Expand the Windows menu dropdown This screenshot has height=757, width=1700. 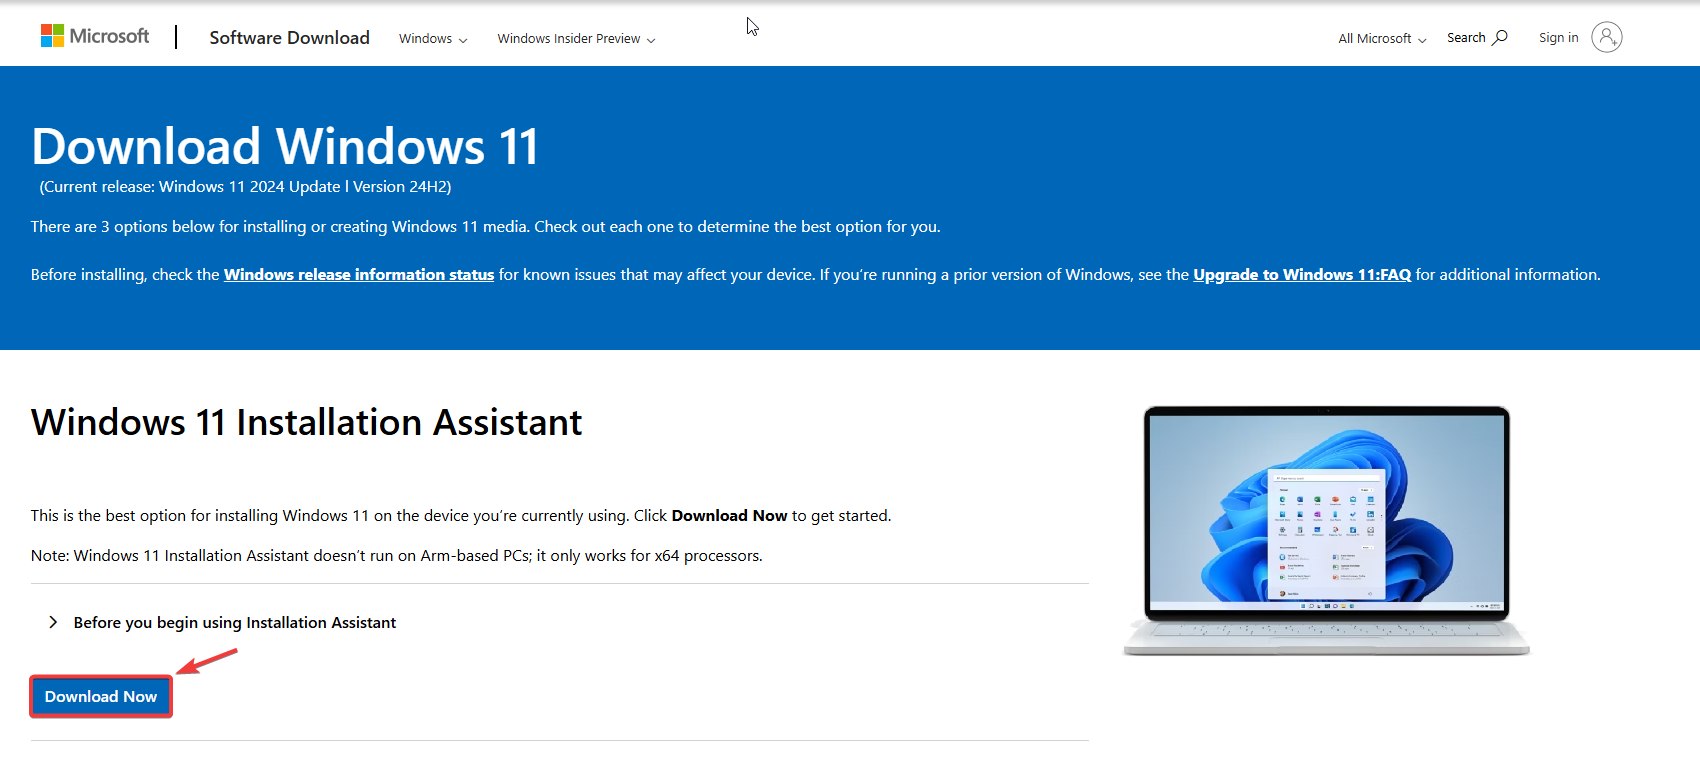(433, 39)
